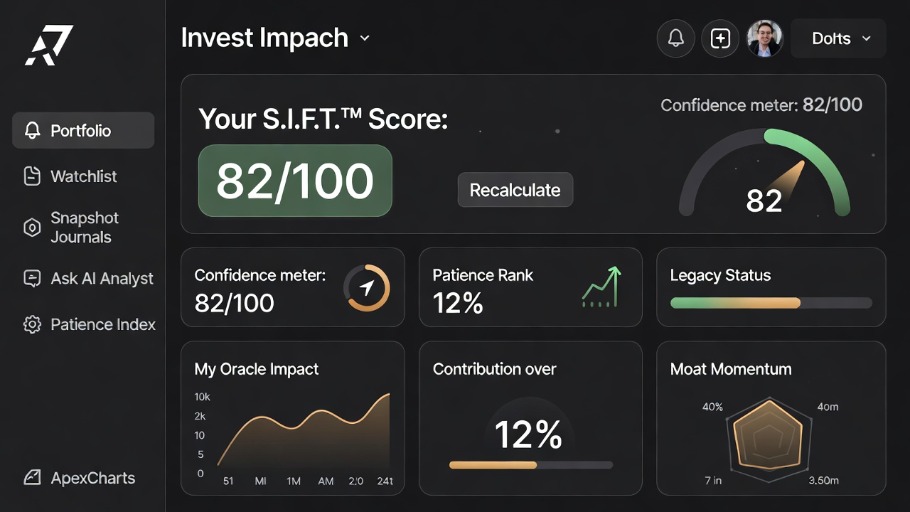Open Ask AI Analyst menu item
Screen dimensions: 910x512
(101, 279)
